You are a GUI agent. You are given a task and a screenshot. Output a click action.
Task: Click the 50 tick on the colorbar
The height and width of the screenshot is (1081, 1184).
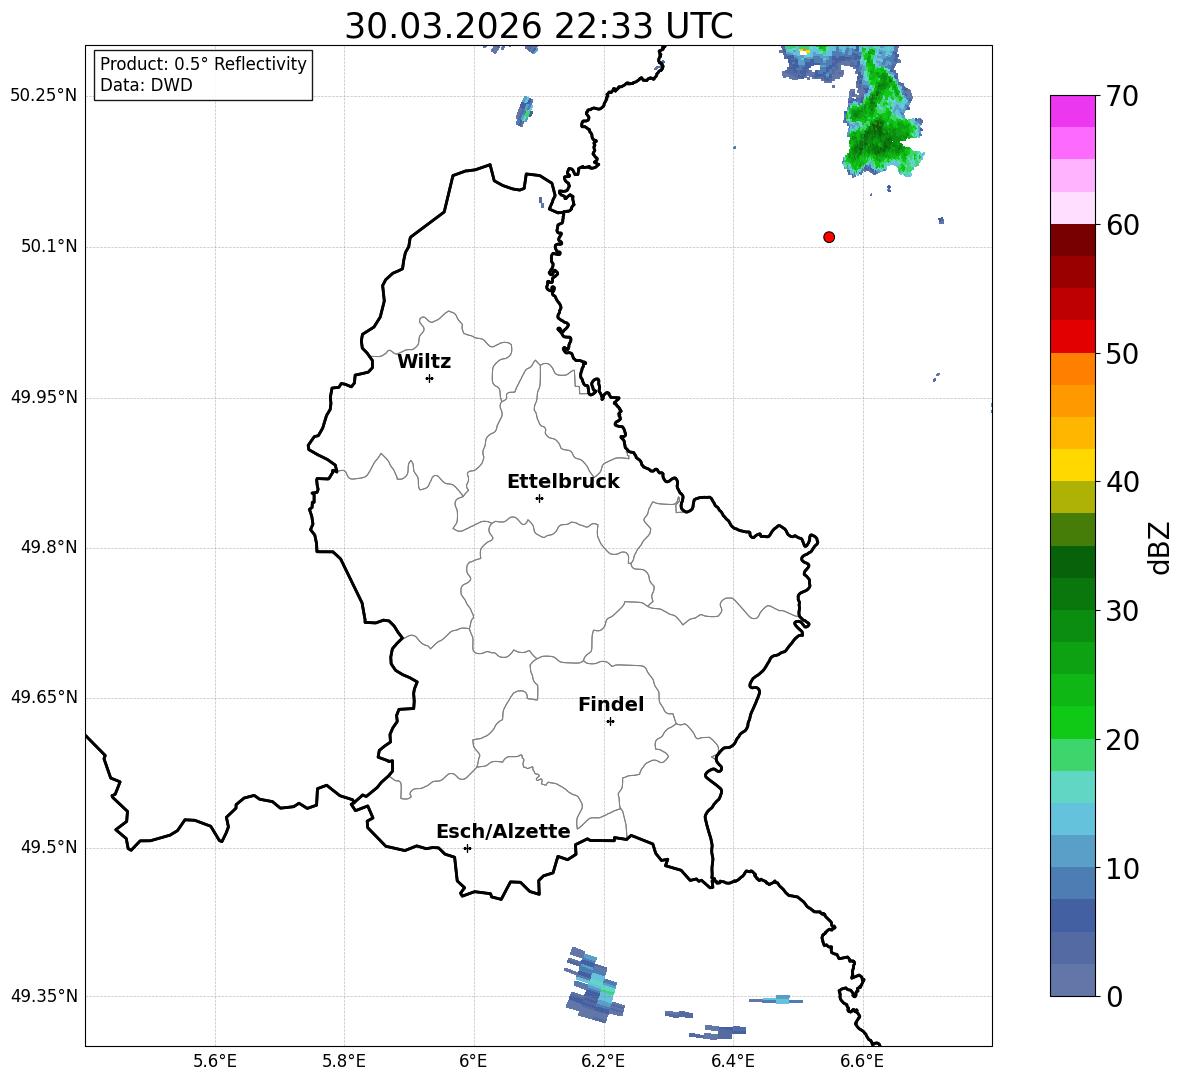point(1121,353)
